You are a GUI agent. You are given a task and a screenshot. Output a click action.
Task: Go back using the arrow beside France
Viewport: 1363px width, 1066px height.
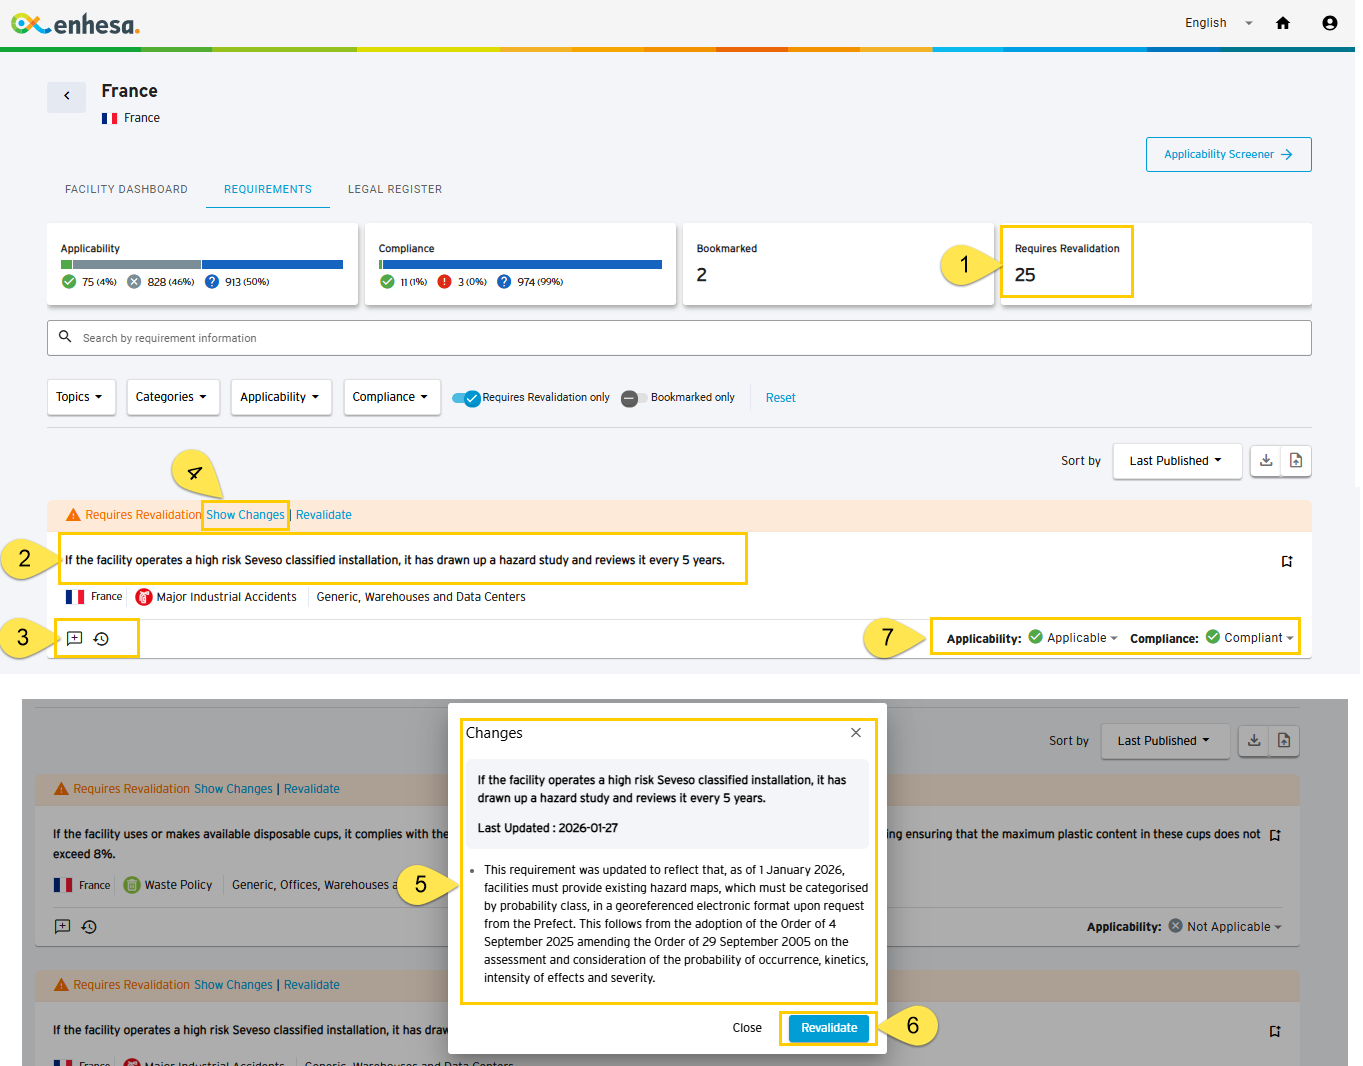pos(67,96)
